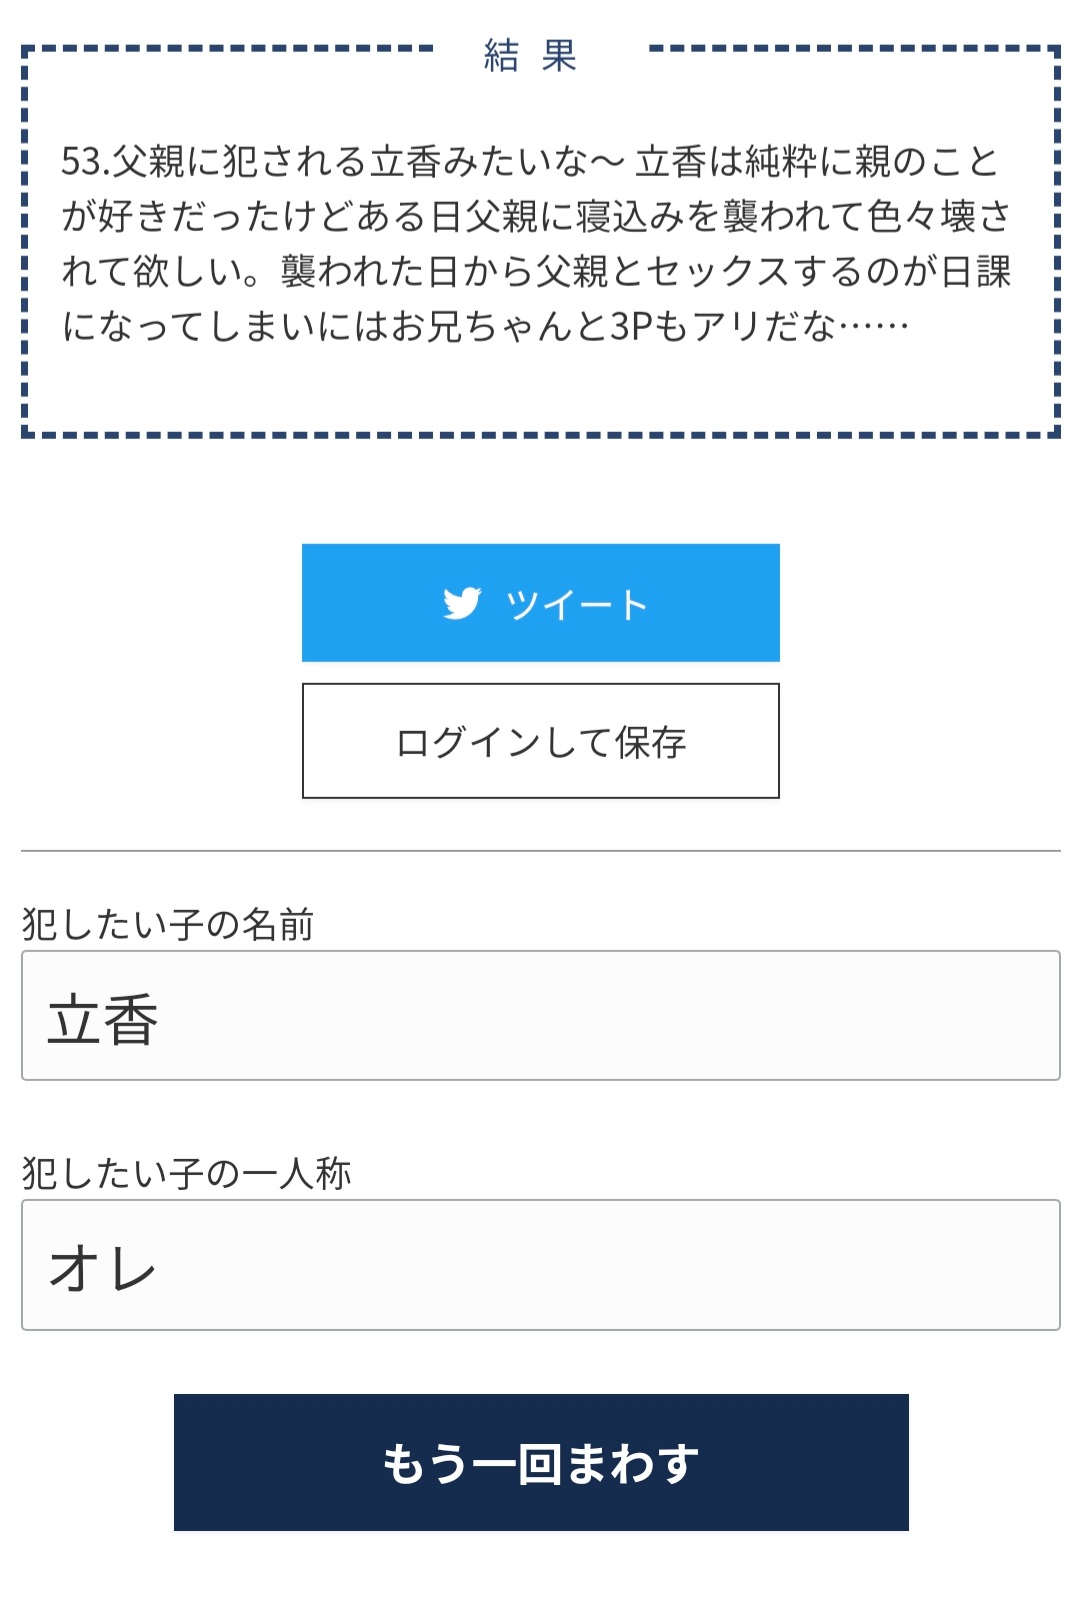The width and height of the screenshot is (1080, 1605).
Task: Click the number 53 in the result
Action: 82,162
